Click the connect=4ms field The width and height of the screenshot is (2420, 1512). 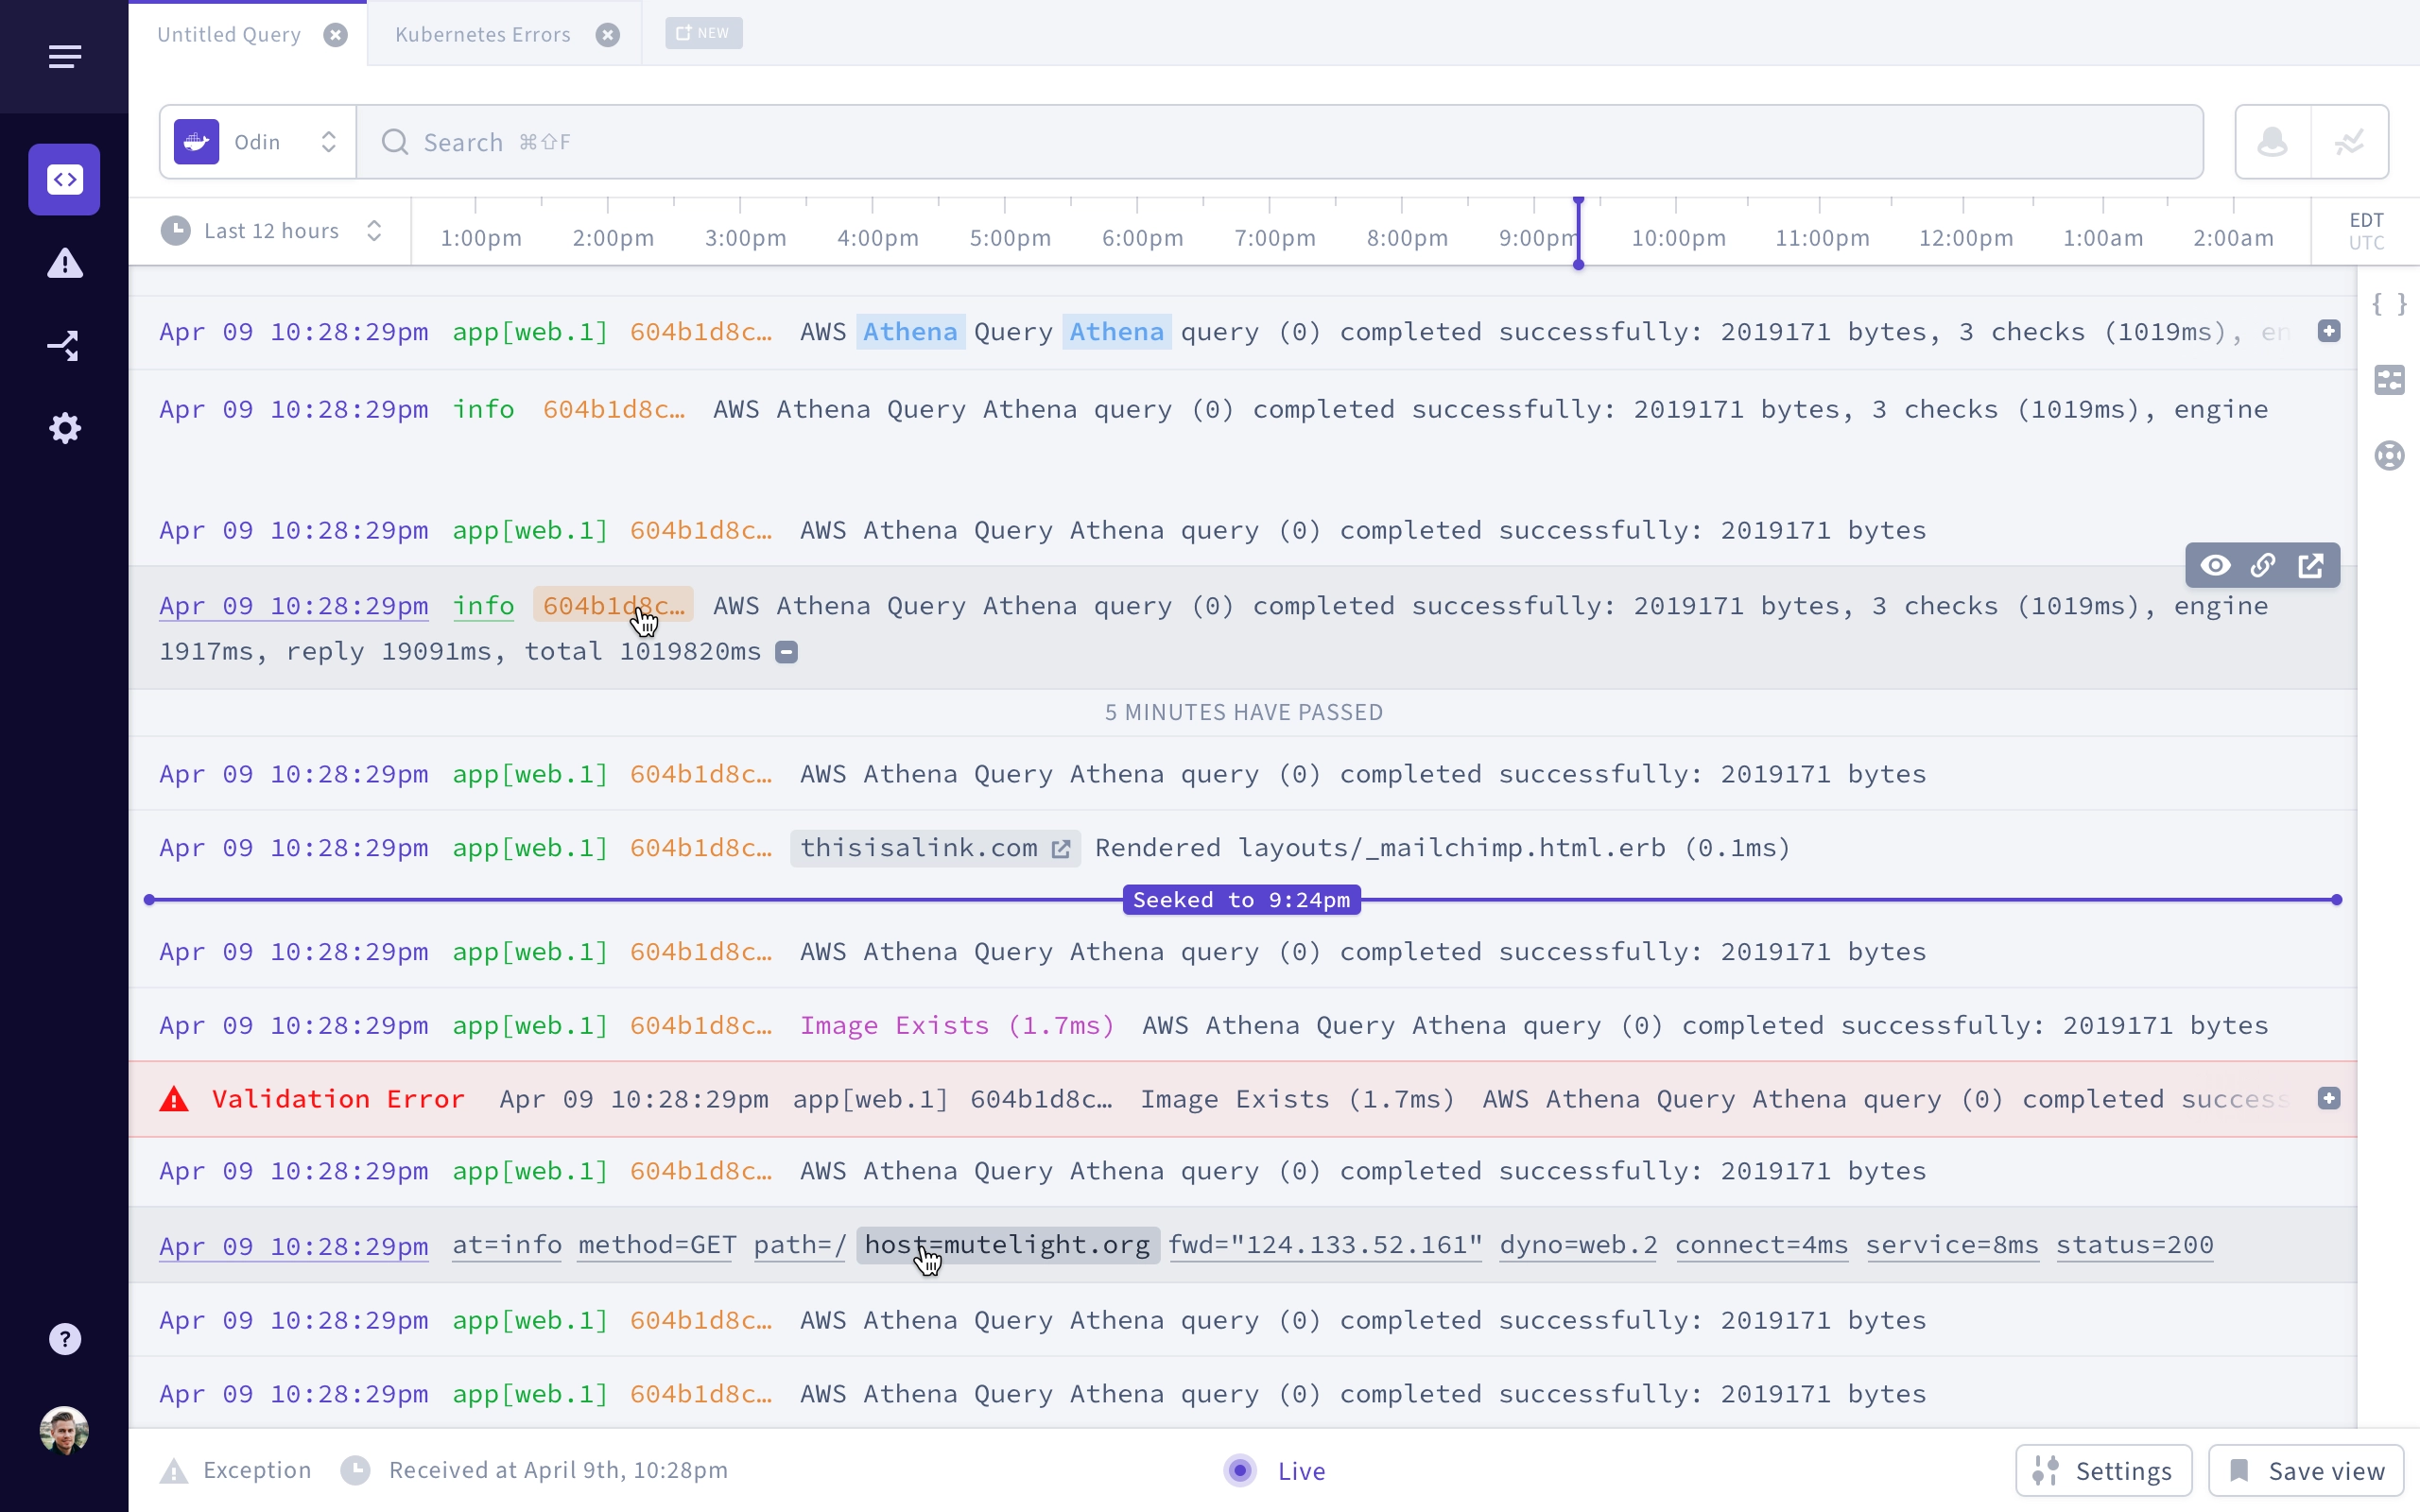(x=1762, y=1245)
